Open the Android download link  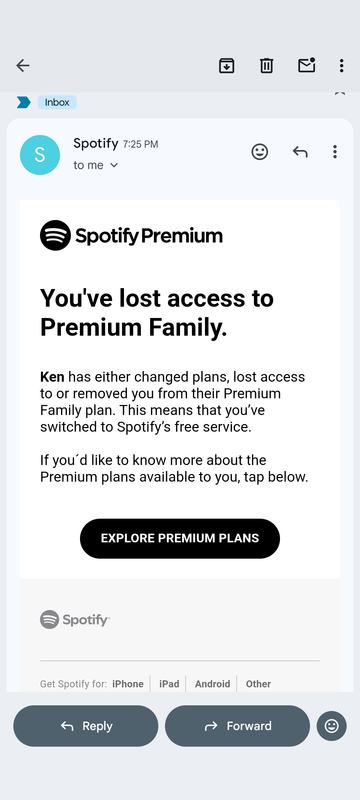pyautogui.click(x=212, y=684)
